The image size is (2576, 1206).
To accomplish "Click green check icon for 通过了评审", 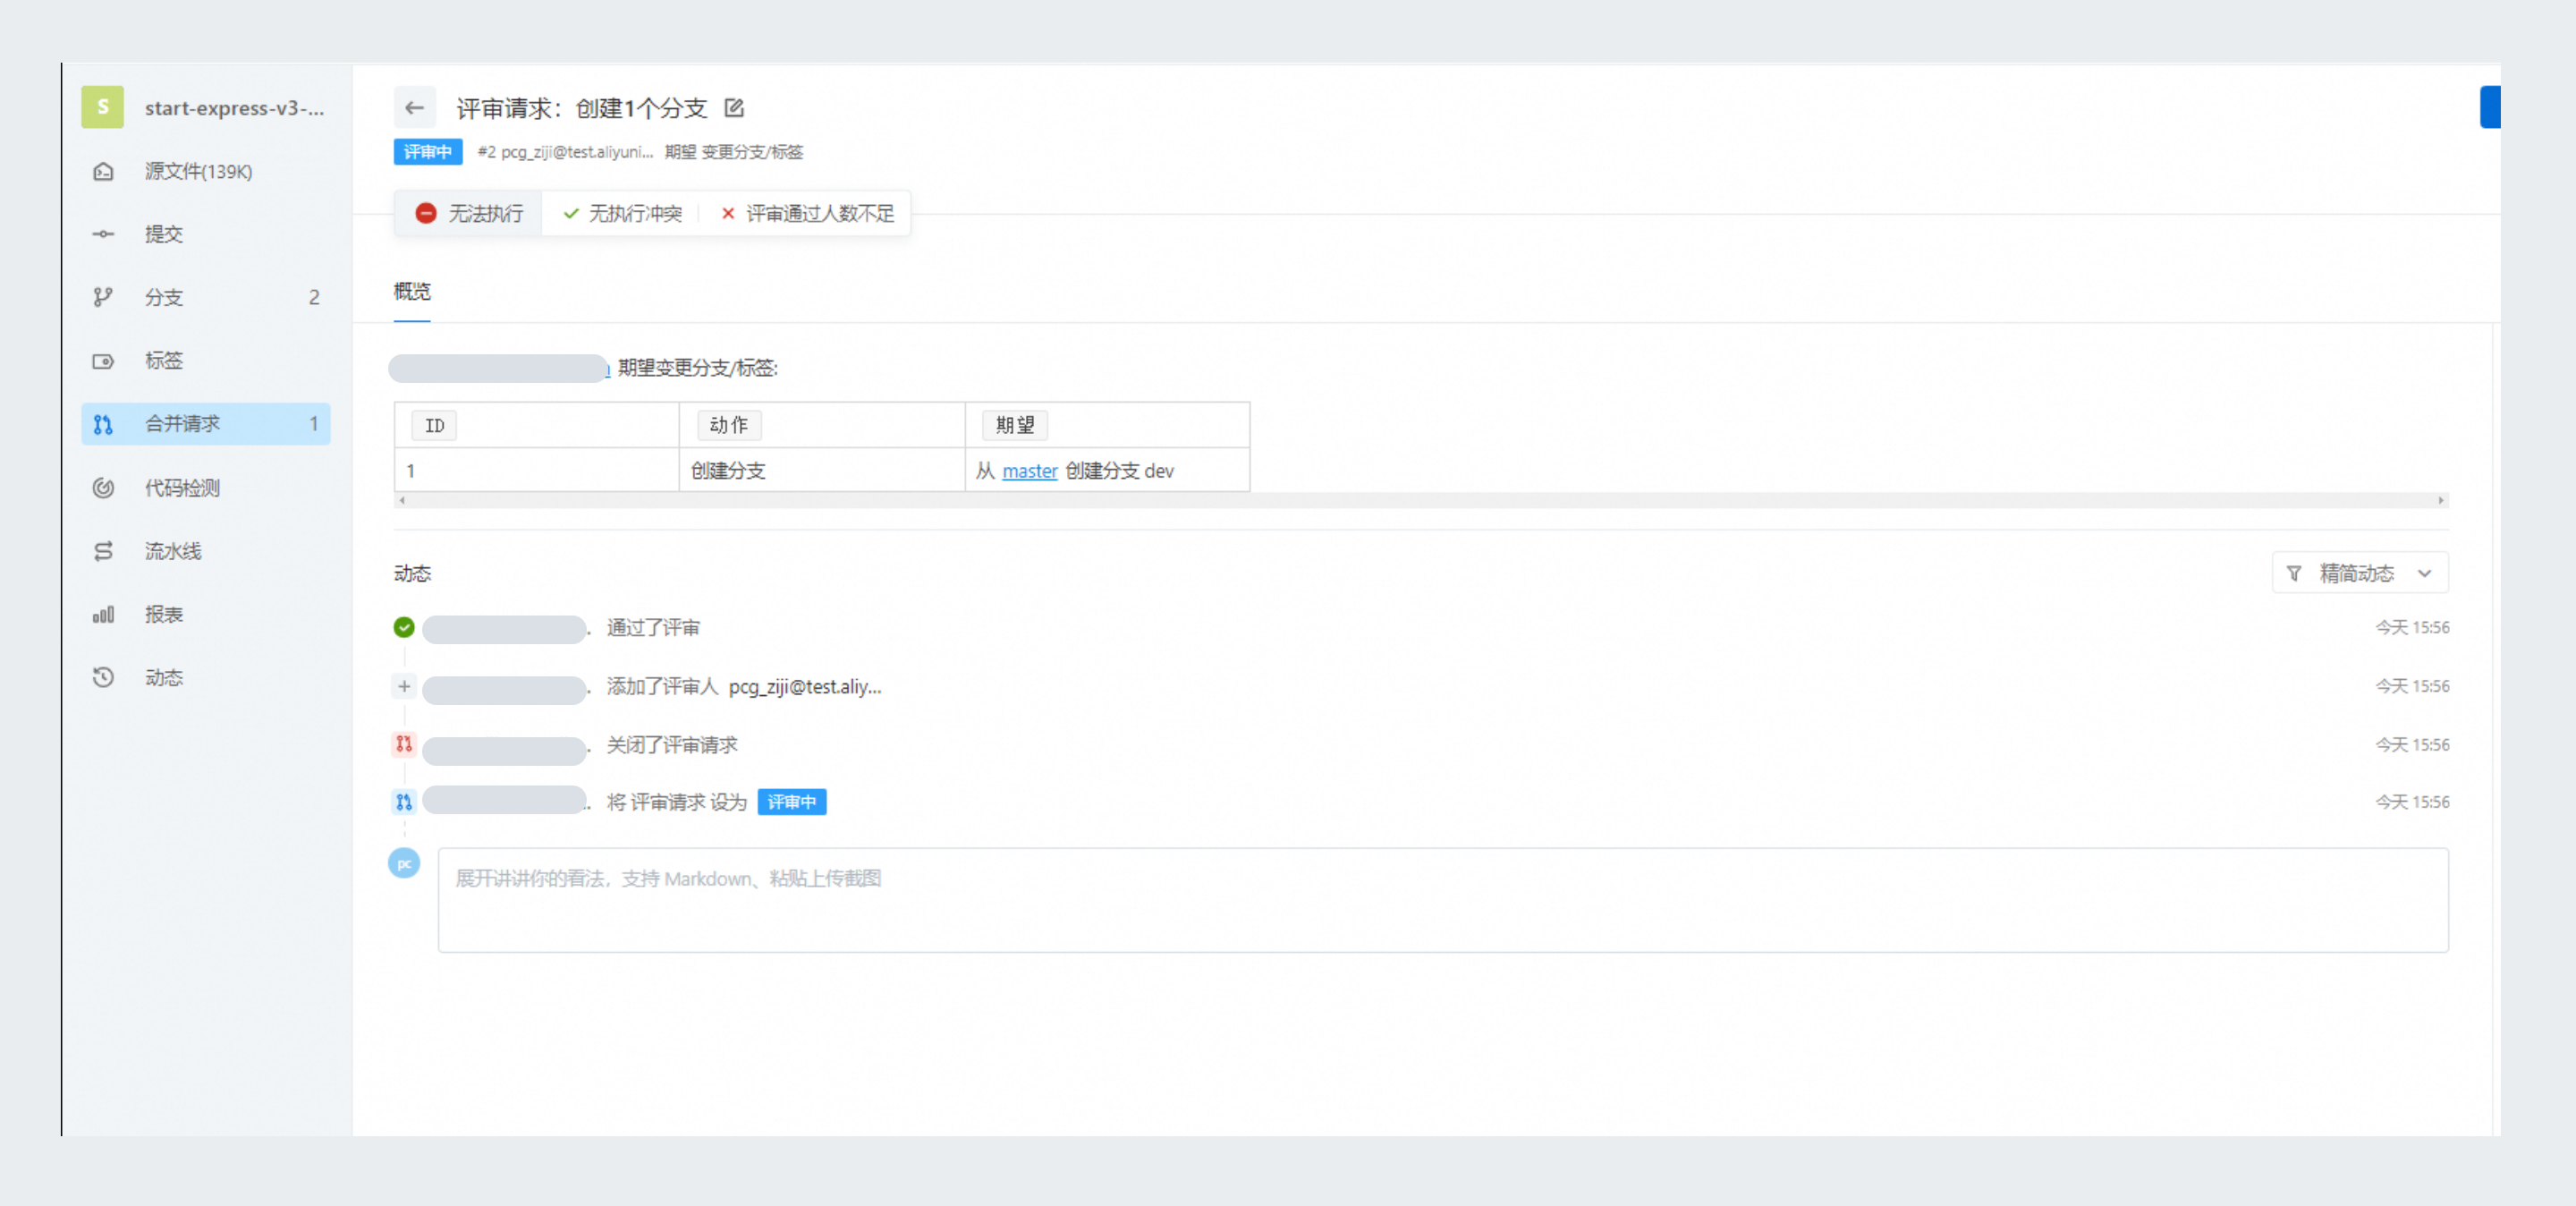I will pyautogui.click(x=404, y=627).
